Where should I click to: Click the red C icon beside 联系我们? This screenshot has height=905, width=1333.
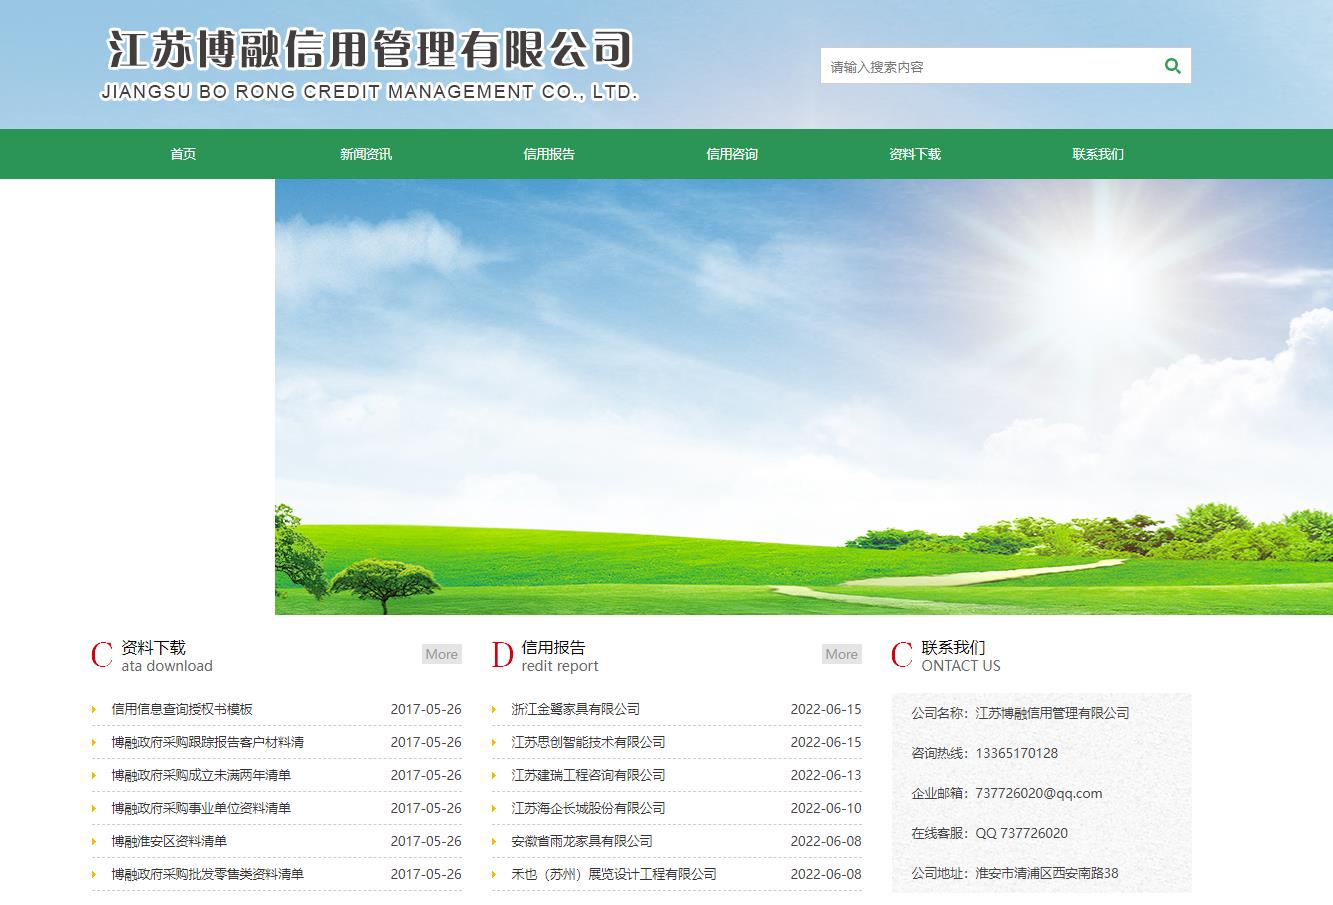(x=902, y=655)
